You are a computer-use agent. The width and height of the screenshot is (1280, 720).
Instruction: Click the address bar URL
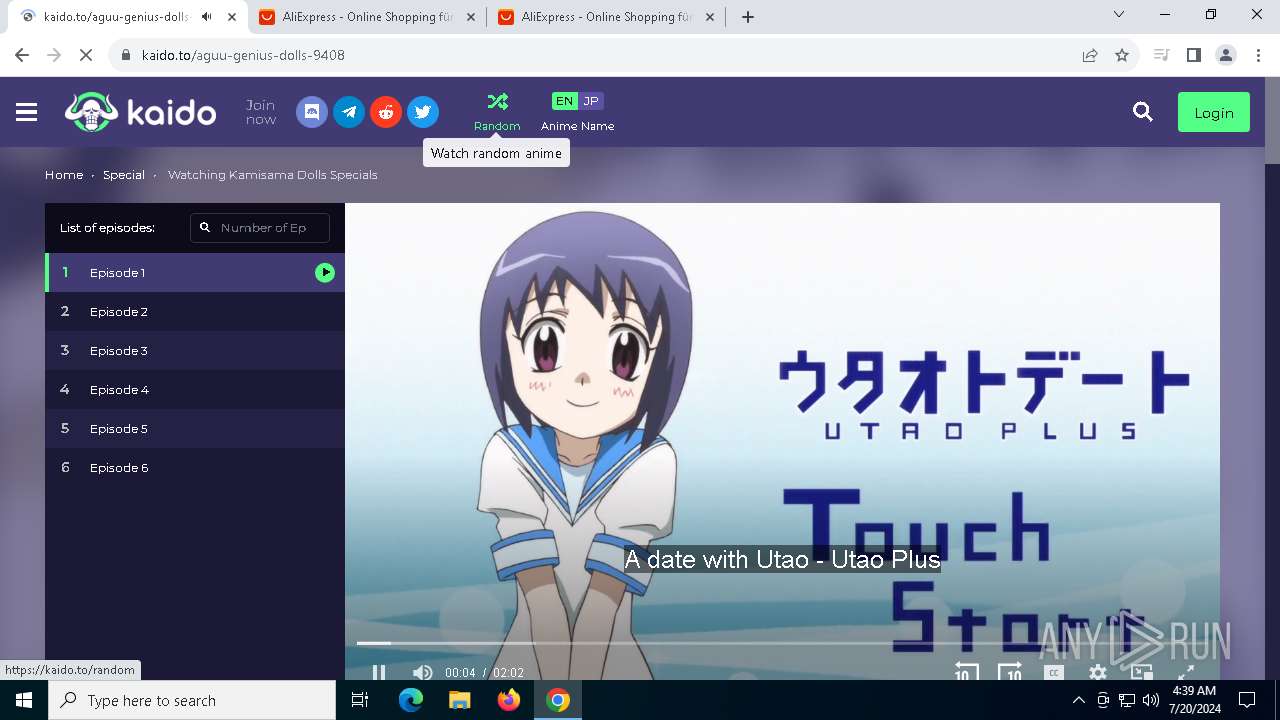(x=243, y=55)
